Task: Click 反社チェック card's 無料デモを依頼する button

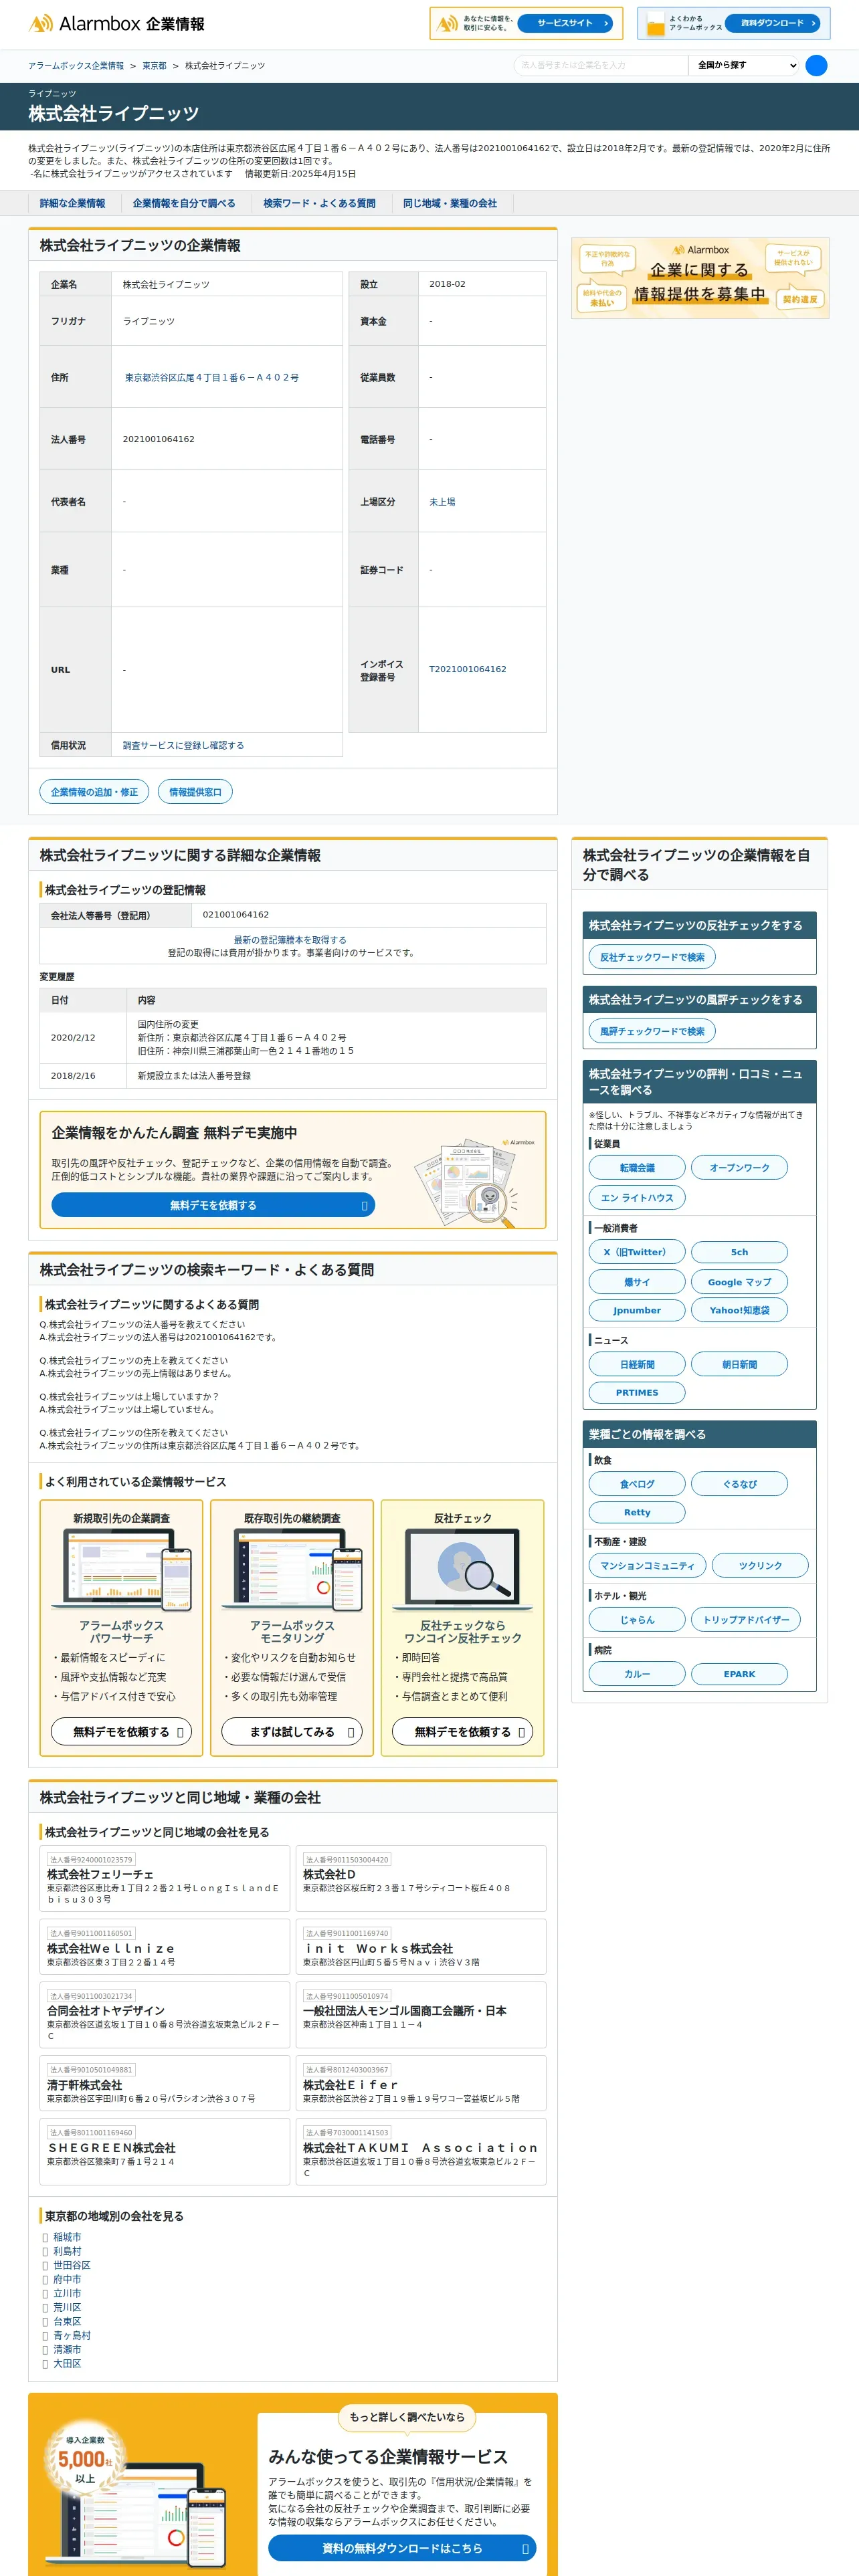Action: [x=462, y=1732]
